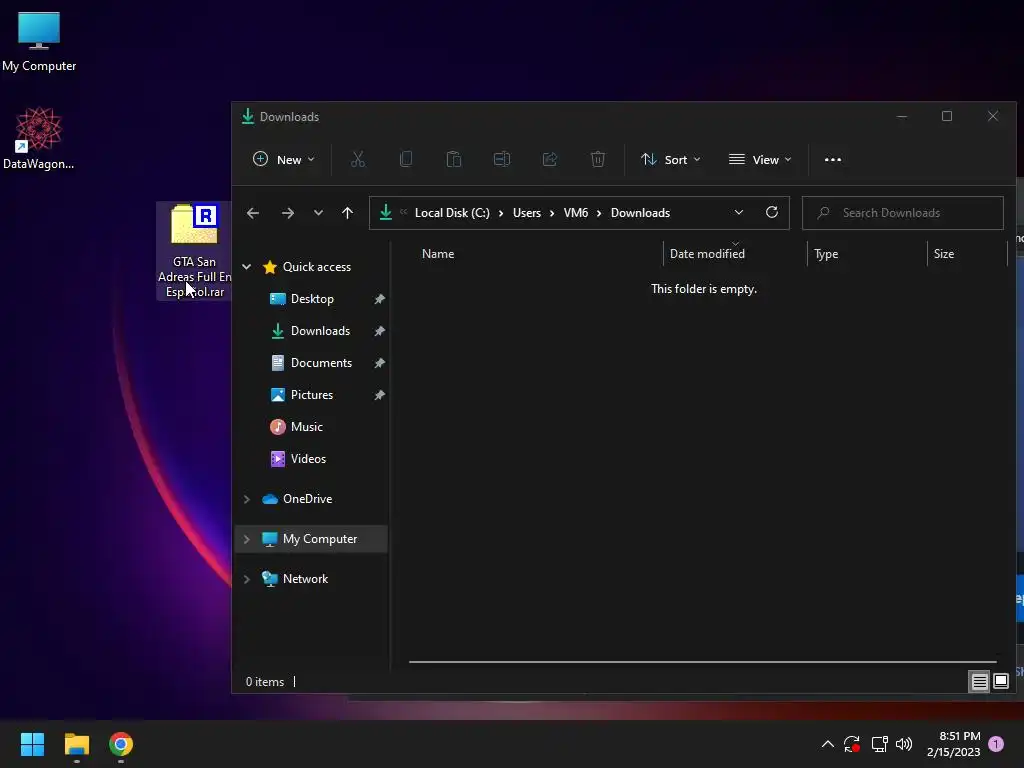Click the pin icon next to Desktop
Screen dimensions: 1024x768
[x=379, y=299]
